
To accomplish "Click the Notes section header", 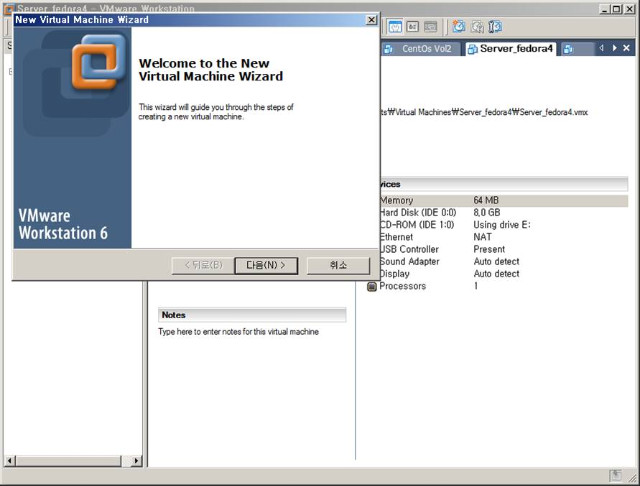I will tap(252, 315).
